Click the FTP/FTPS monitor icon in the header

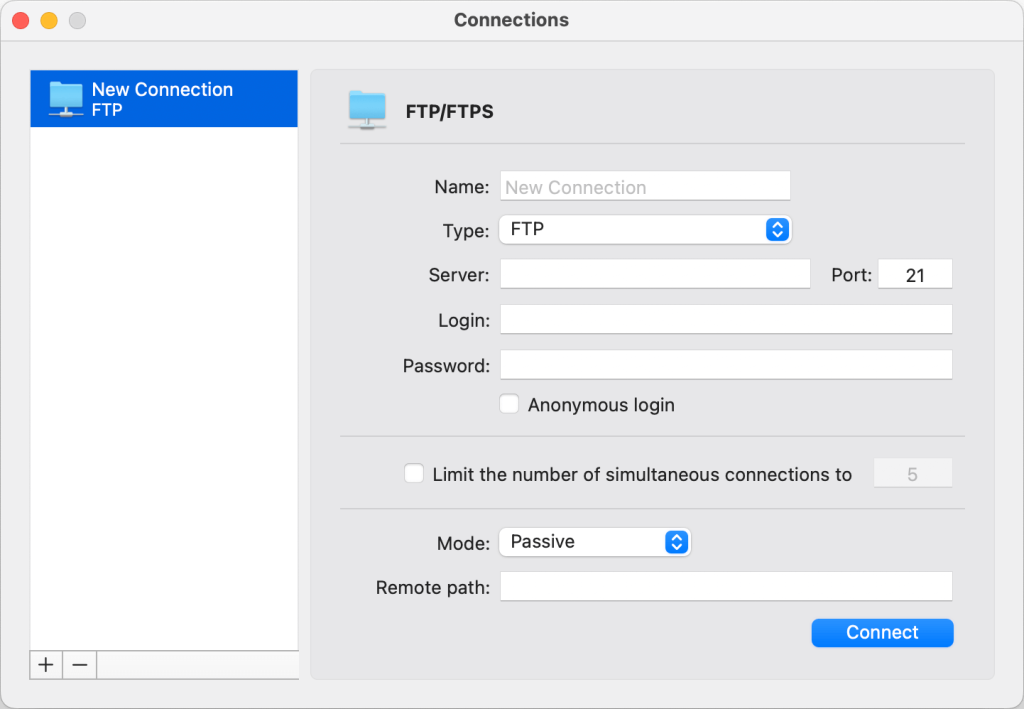368,111
